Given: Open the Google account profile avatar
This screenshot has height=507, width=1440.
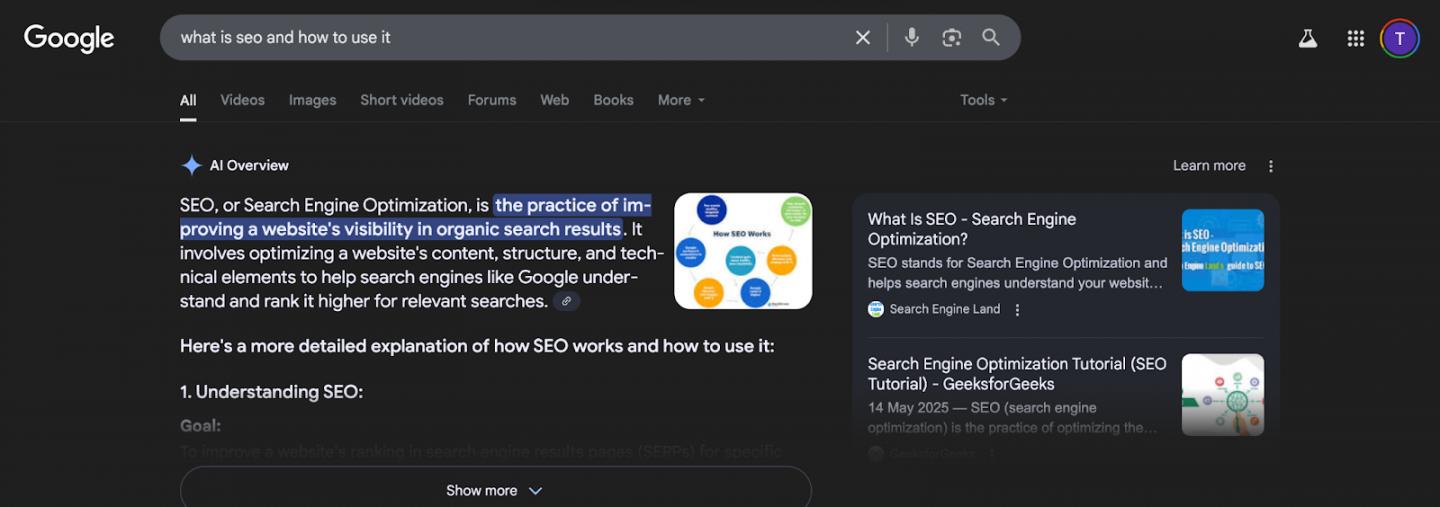Looking at the screenshot, I should (1399, 39).
